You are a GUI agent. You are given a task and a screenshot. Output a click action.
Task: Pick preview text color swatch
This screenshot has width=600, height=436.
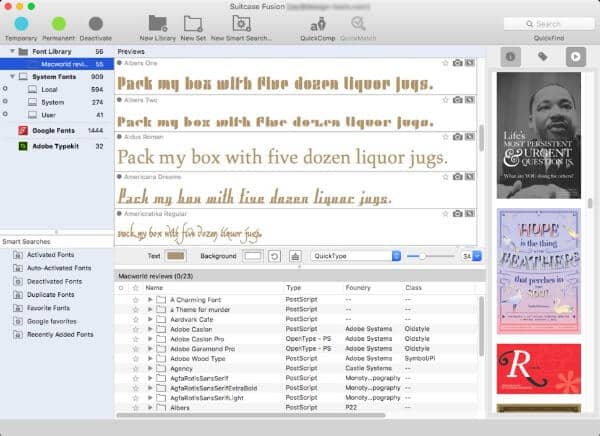tap(176, 256)
